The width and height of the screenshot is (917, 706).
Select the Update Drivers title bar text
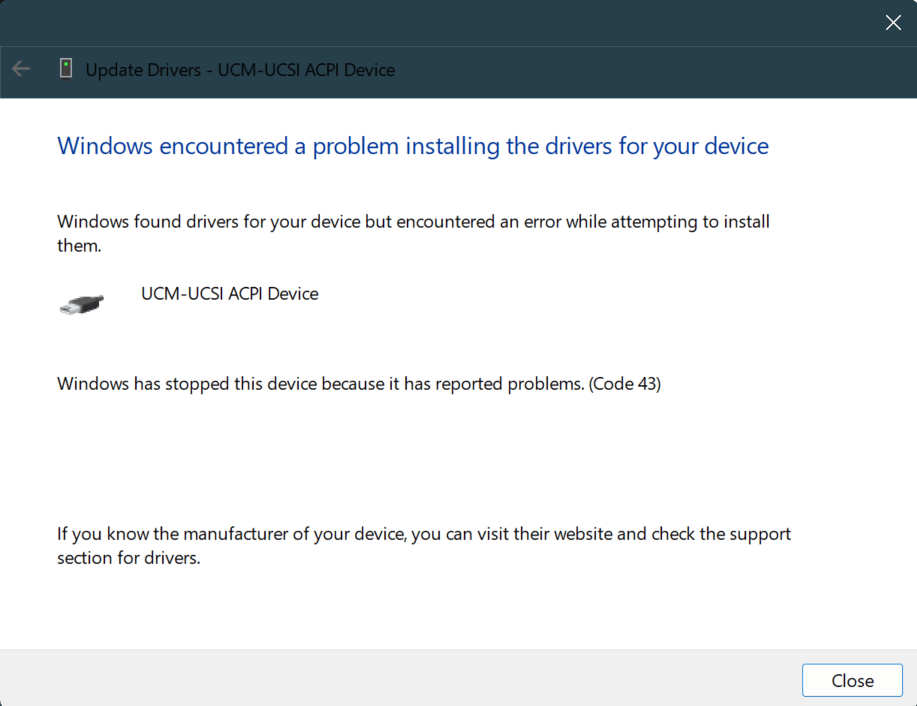(x=240, y=70)
